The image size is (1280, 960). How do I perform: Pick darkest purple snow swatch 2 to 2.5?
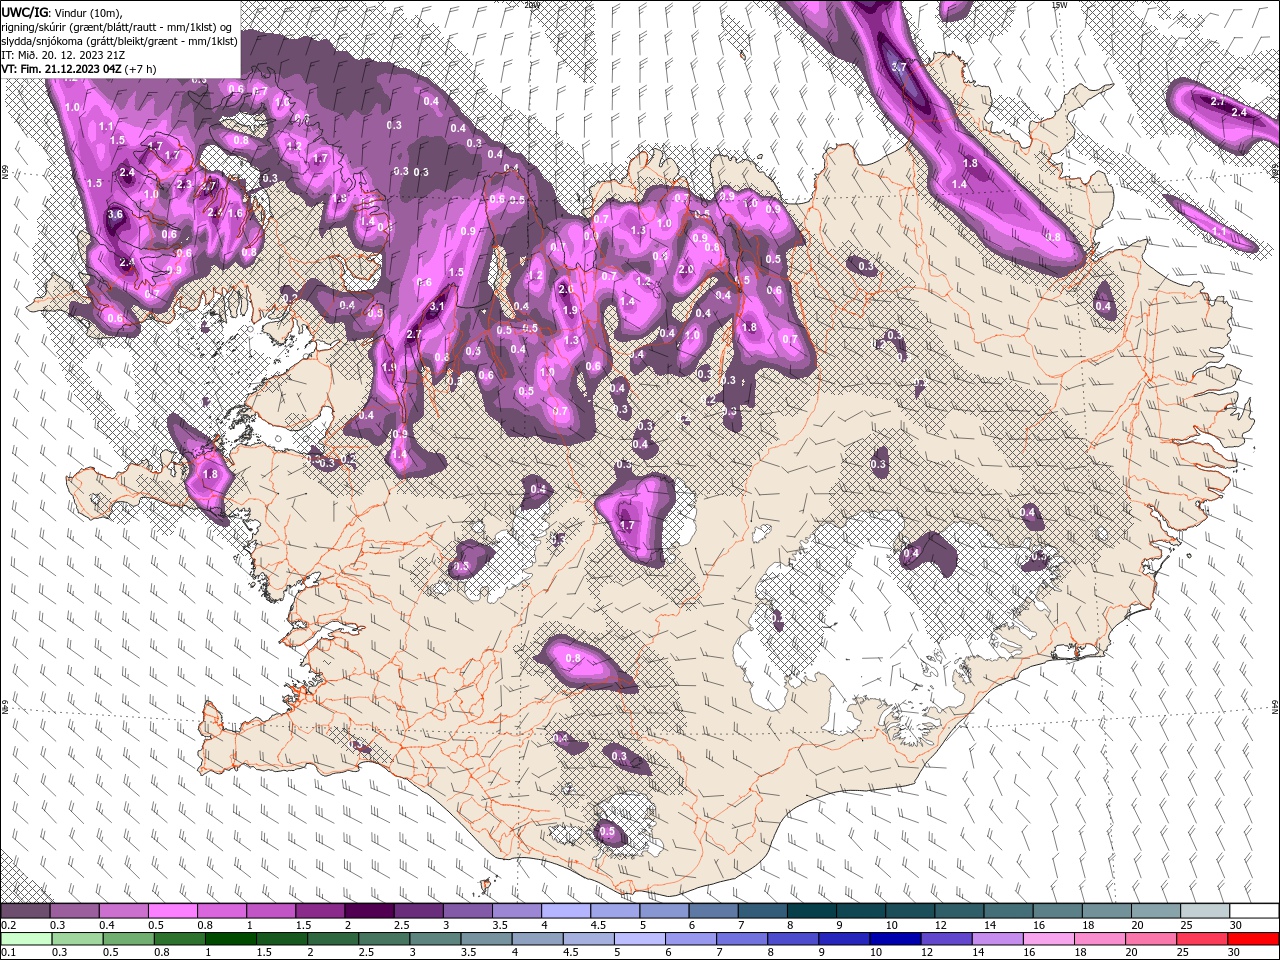[x=369, y=911]
